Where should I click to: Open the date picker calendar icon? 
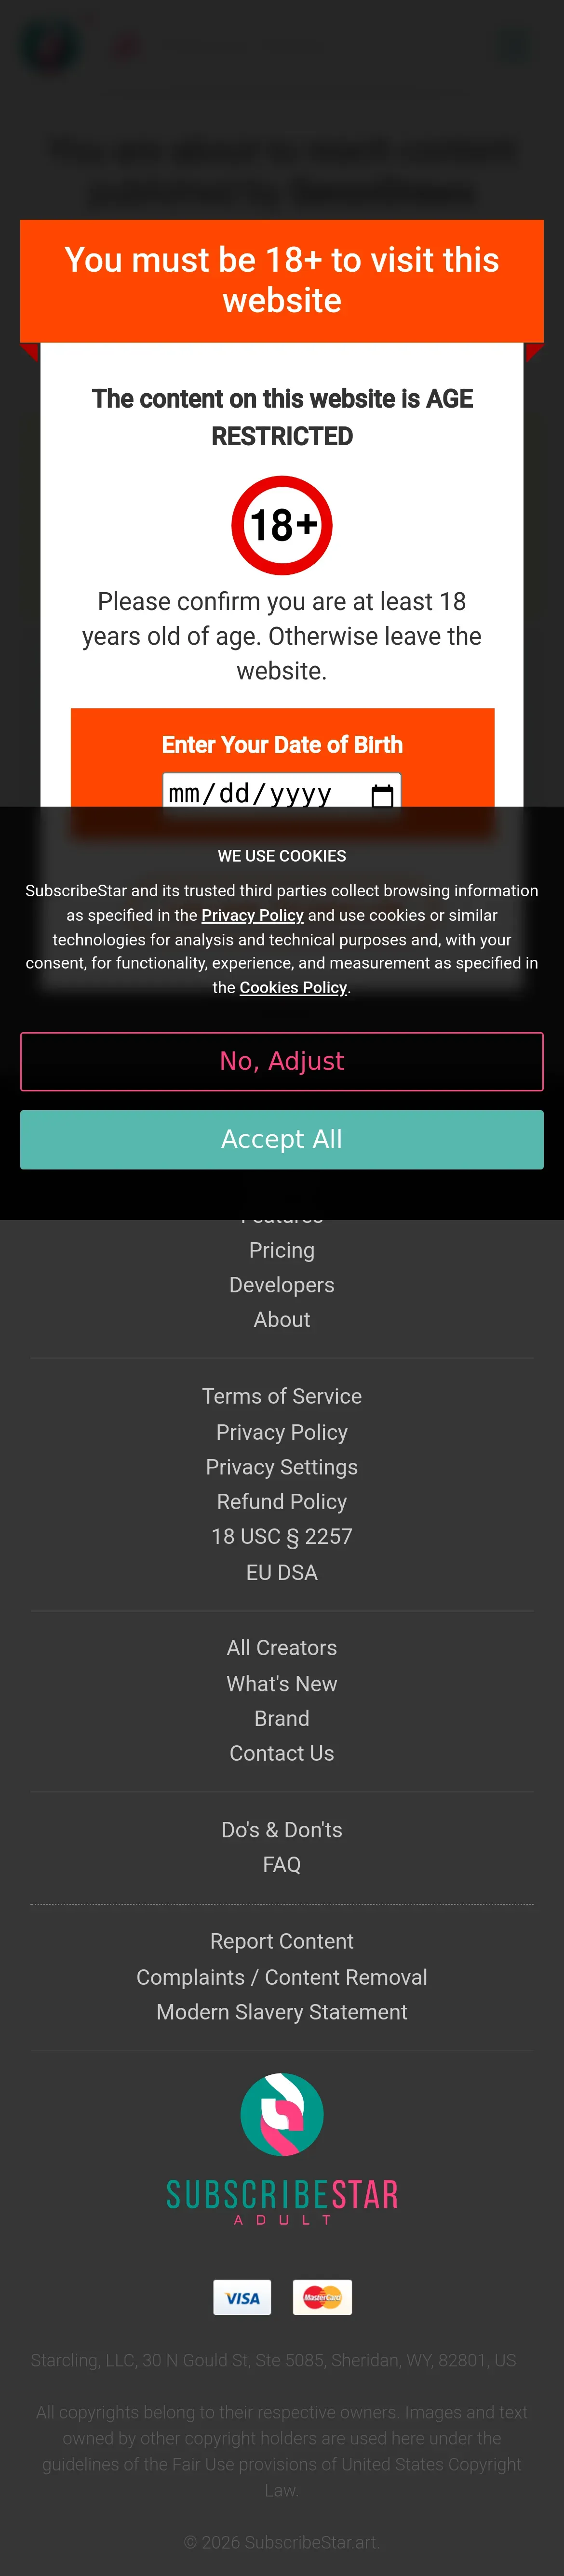pyautogui.click(x=382, y=794)
